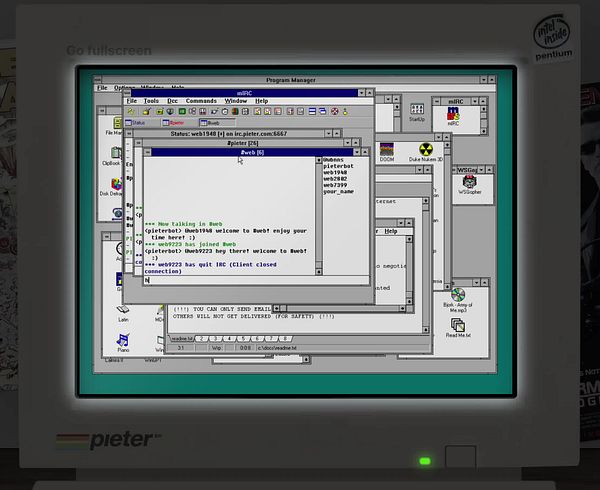Select the Duke Nukem 3D icon
This screenshot has width=600, height=490.
click(426, 152)
